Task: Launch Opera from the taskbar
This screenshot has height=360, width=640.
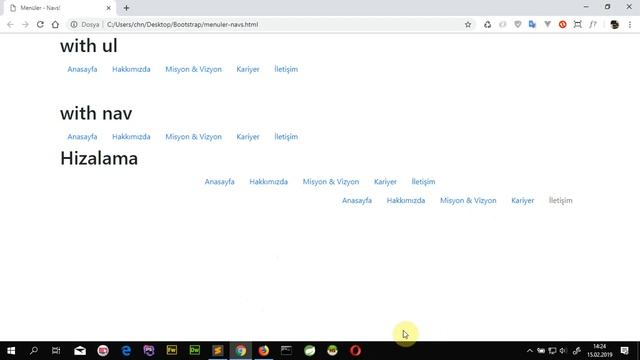Action: [x=356, y=351]
